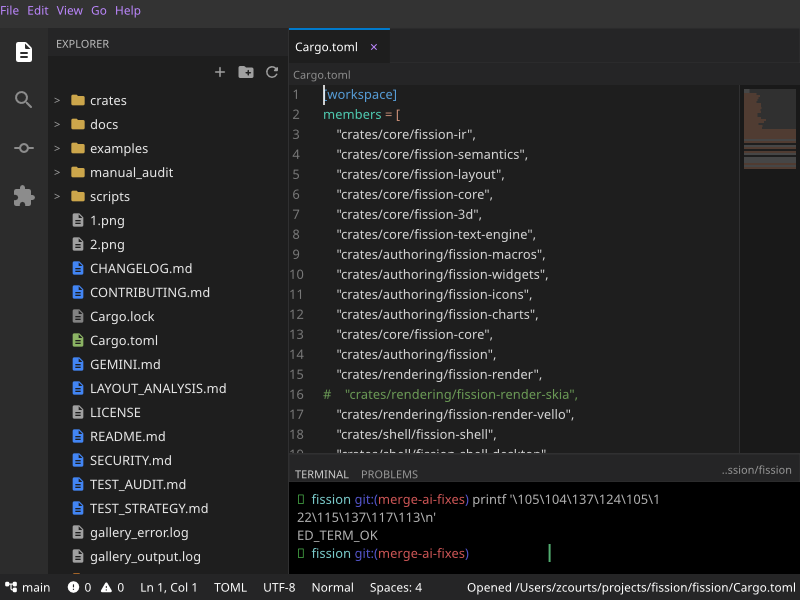Open TEST_STRATEGY.md in the explorer

point(149,508)
